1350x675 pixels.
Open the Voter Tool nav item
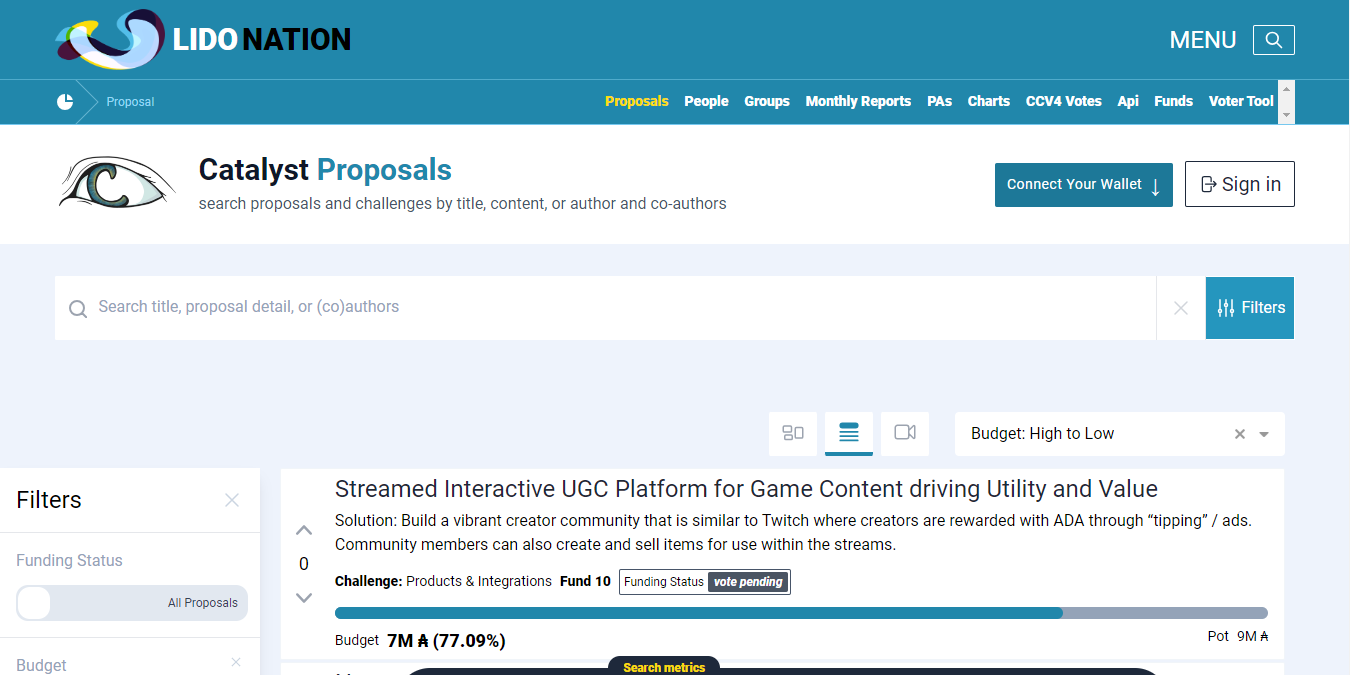(x=1241, y=101)
